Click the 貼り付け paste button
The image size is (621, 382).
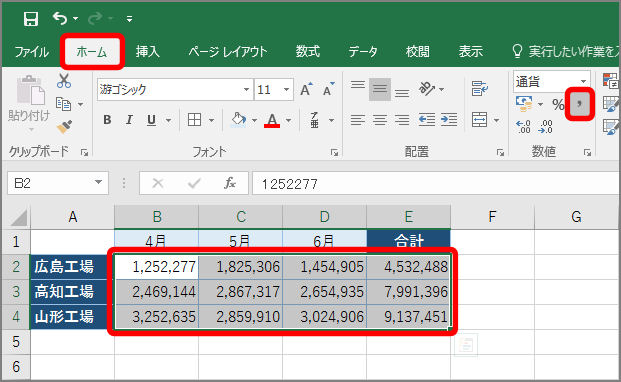coord(30,103)
